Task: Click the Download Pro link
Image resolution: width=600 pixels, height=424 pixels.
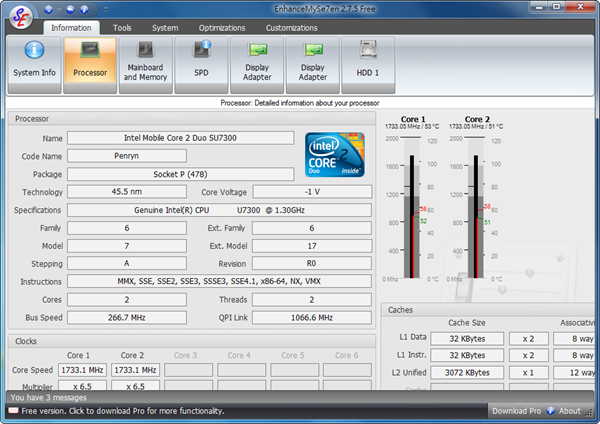Action: tap(516, 411)
